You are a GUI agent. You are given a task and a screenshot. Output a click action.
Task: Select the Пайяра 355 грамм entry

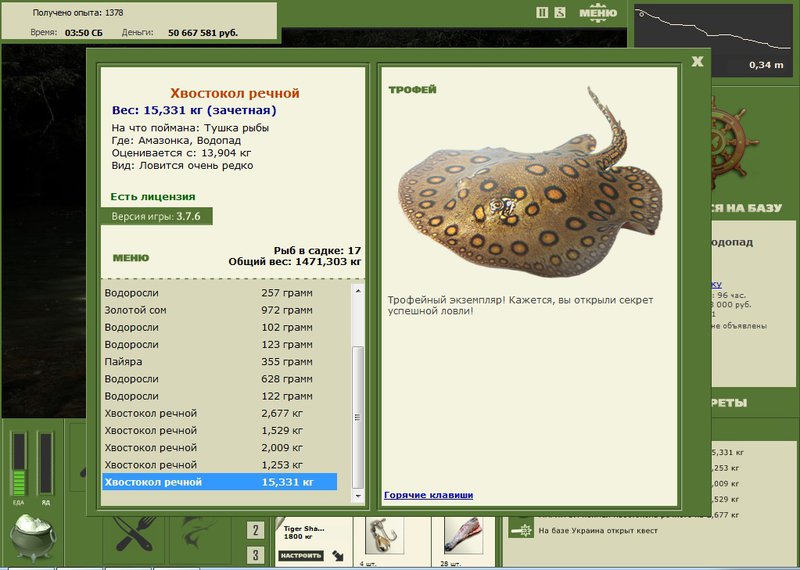click(219, 362)
